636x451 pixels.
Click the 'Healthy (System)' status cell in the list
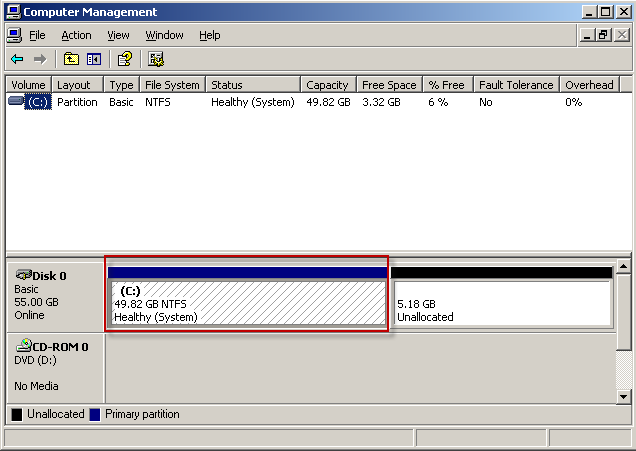coord(253,102)
